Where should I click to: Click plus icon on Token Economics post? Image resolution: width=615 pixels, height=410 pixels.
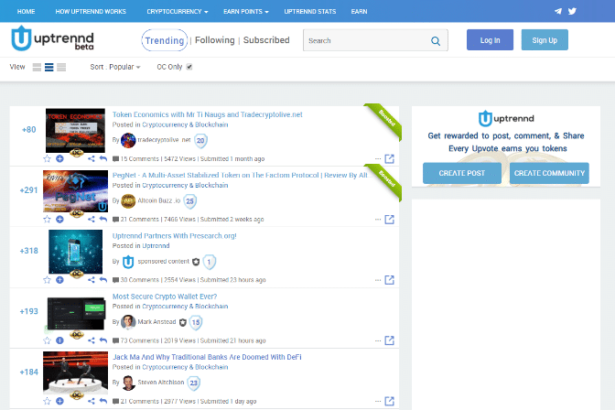[x=60, y=159]
